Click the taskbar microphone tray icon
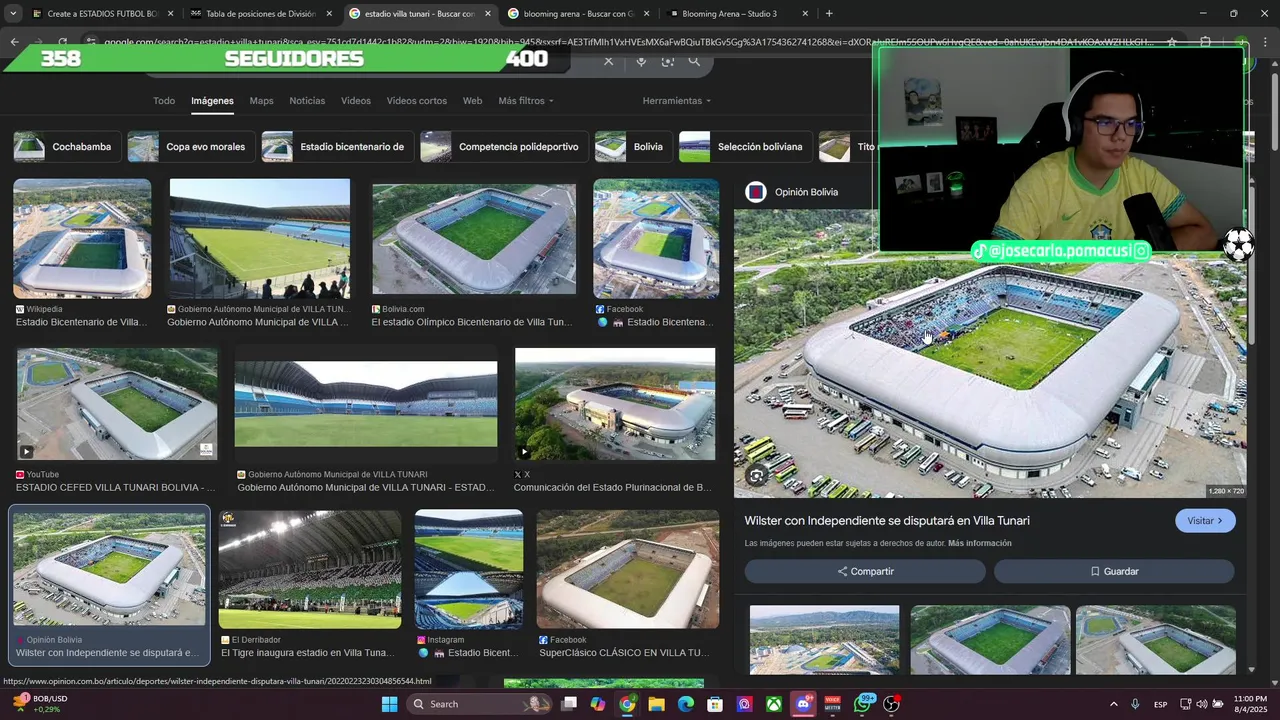The width and height of the screenshot is (1280, 720). point(1135,704)
